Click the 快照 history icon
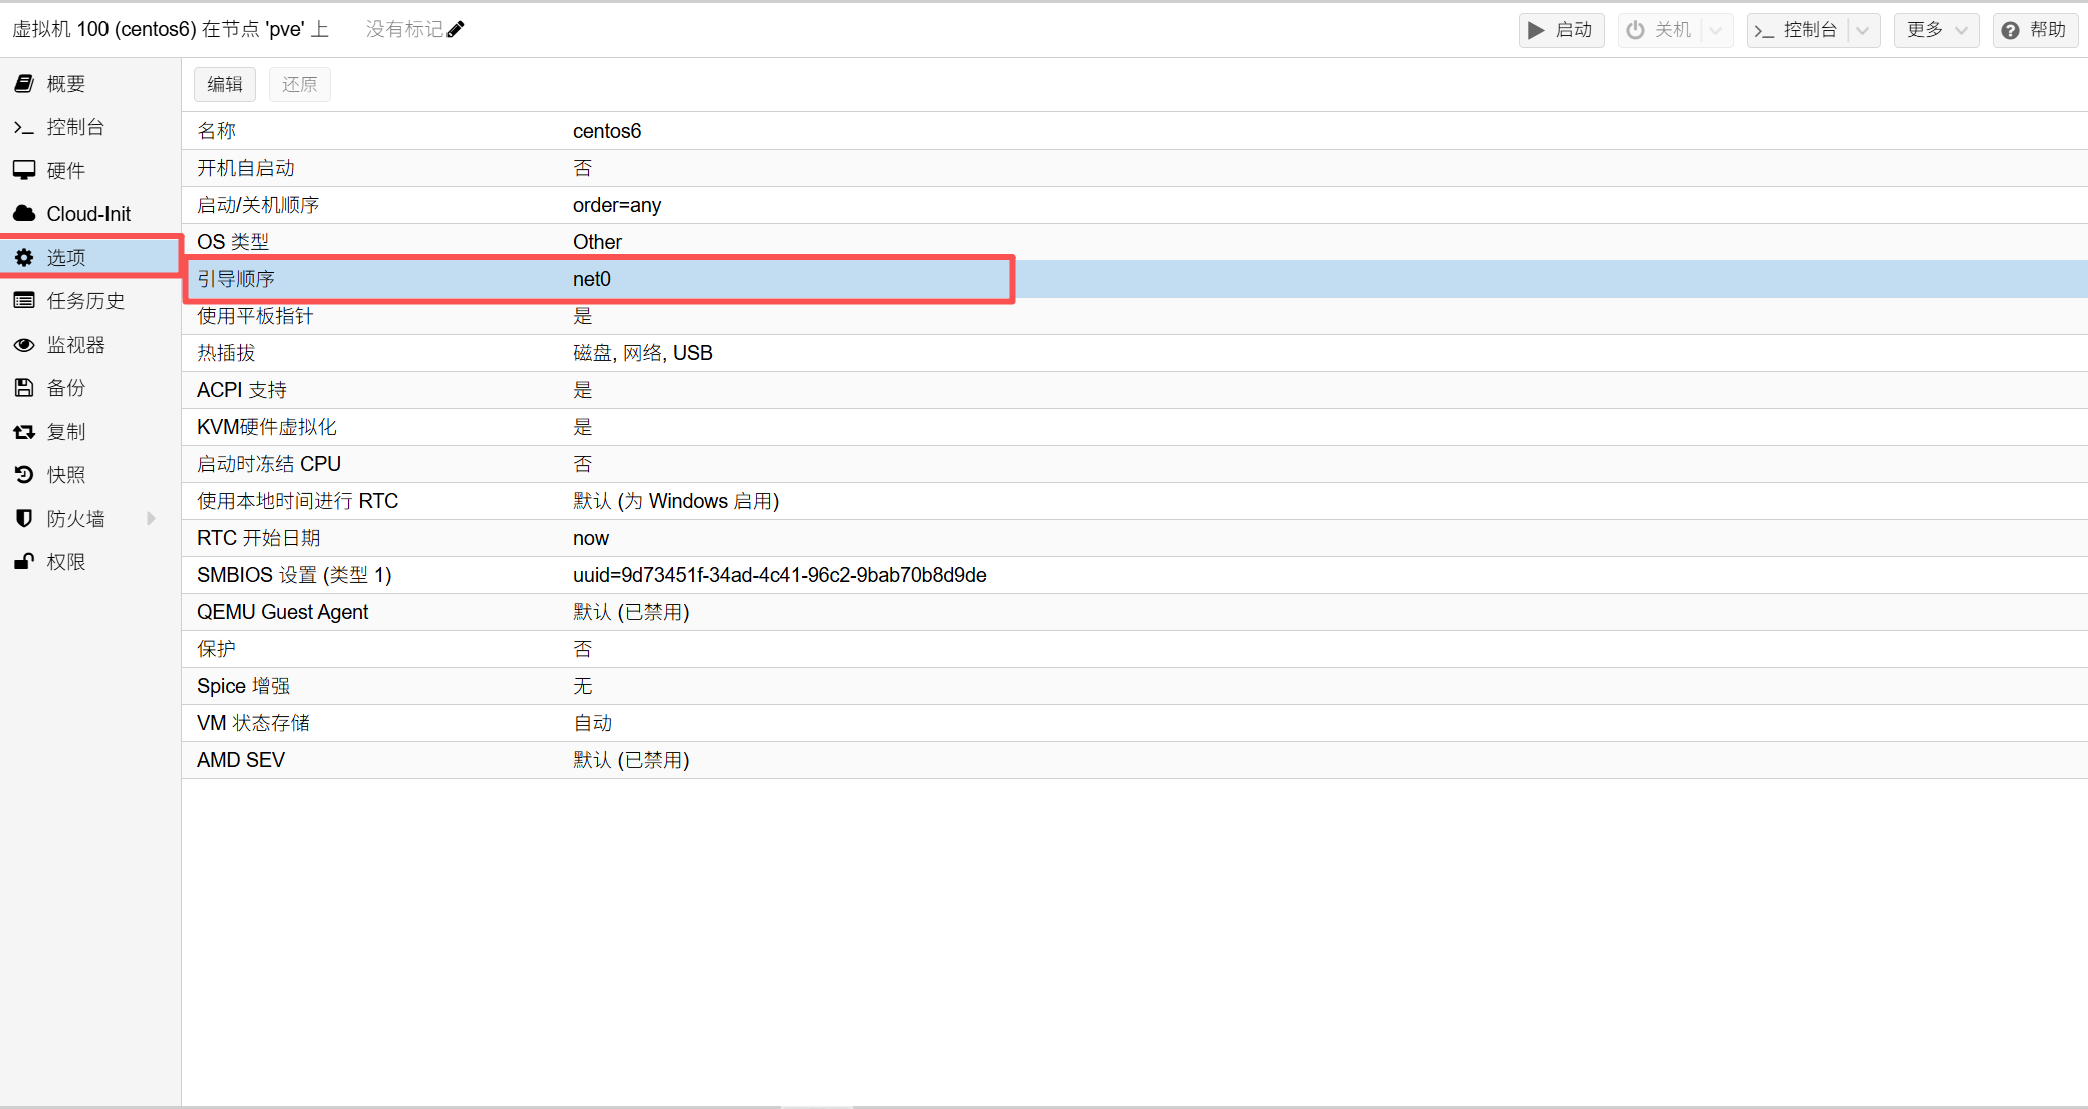This screenshot has height=1109, width=2088. 25,475
